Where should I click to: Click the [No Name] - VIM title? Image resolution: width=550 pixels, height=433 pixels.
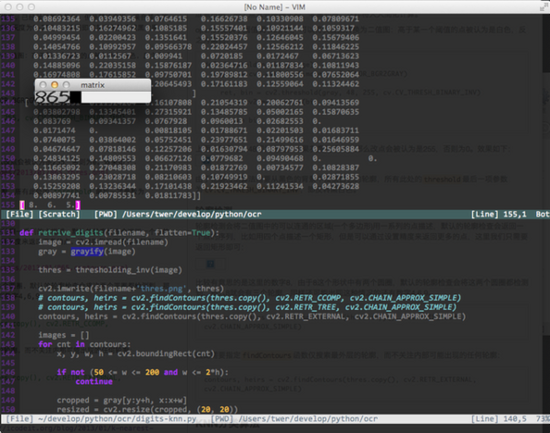(x=275, y=7)
